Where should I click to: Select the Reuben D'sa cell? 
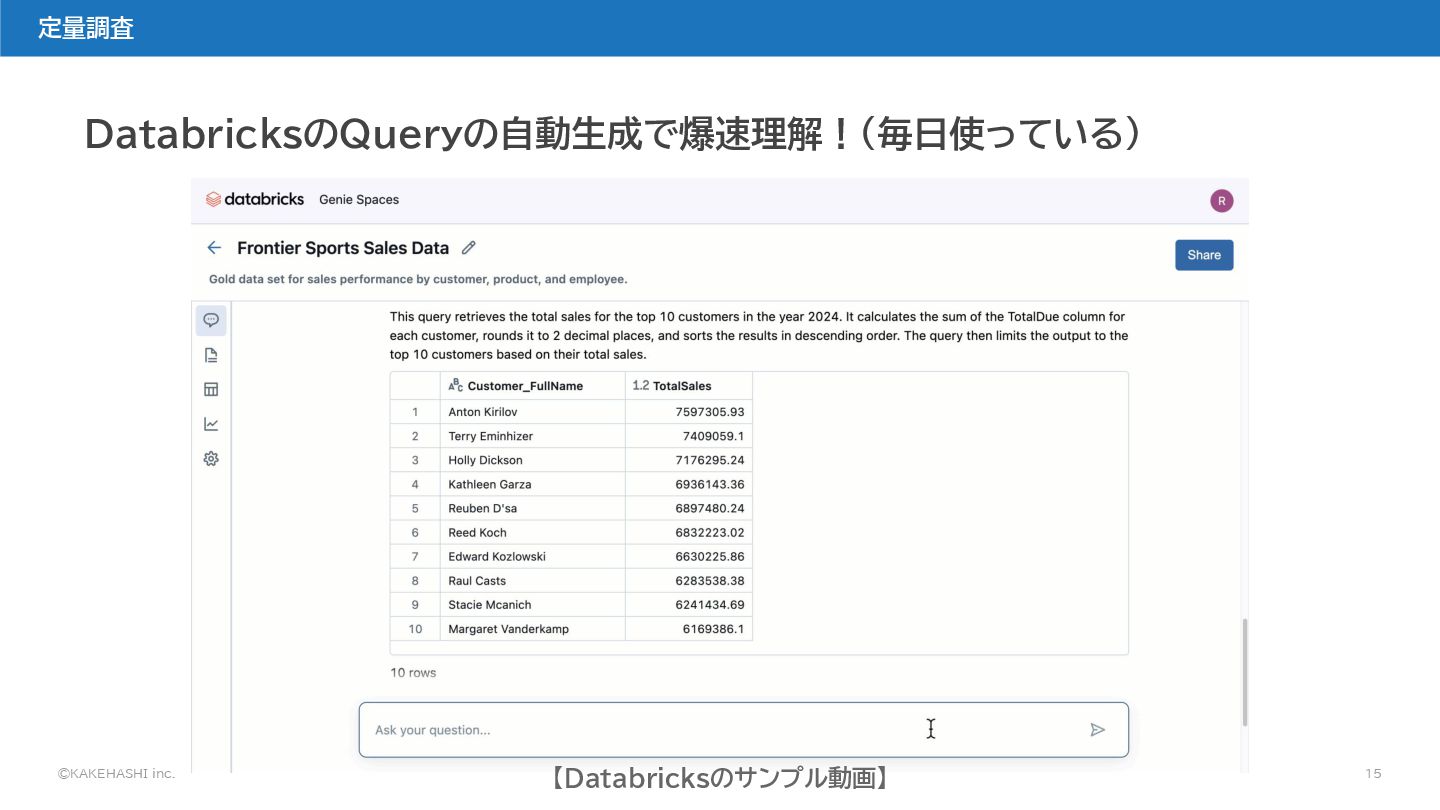pos(532,508)
